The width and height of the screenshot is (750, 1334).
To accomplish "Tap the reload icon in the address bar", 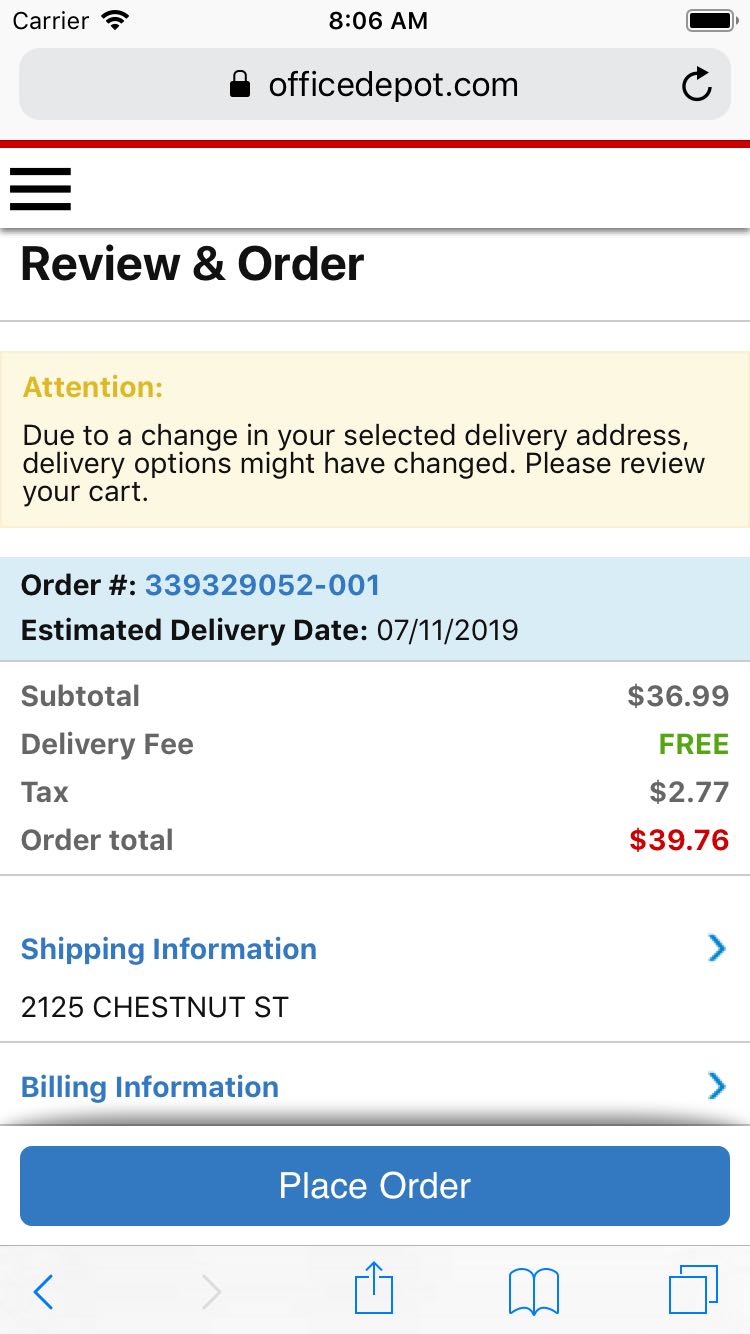I will pos(697,84).
